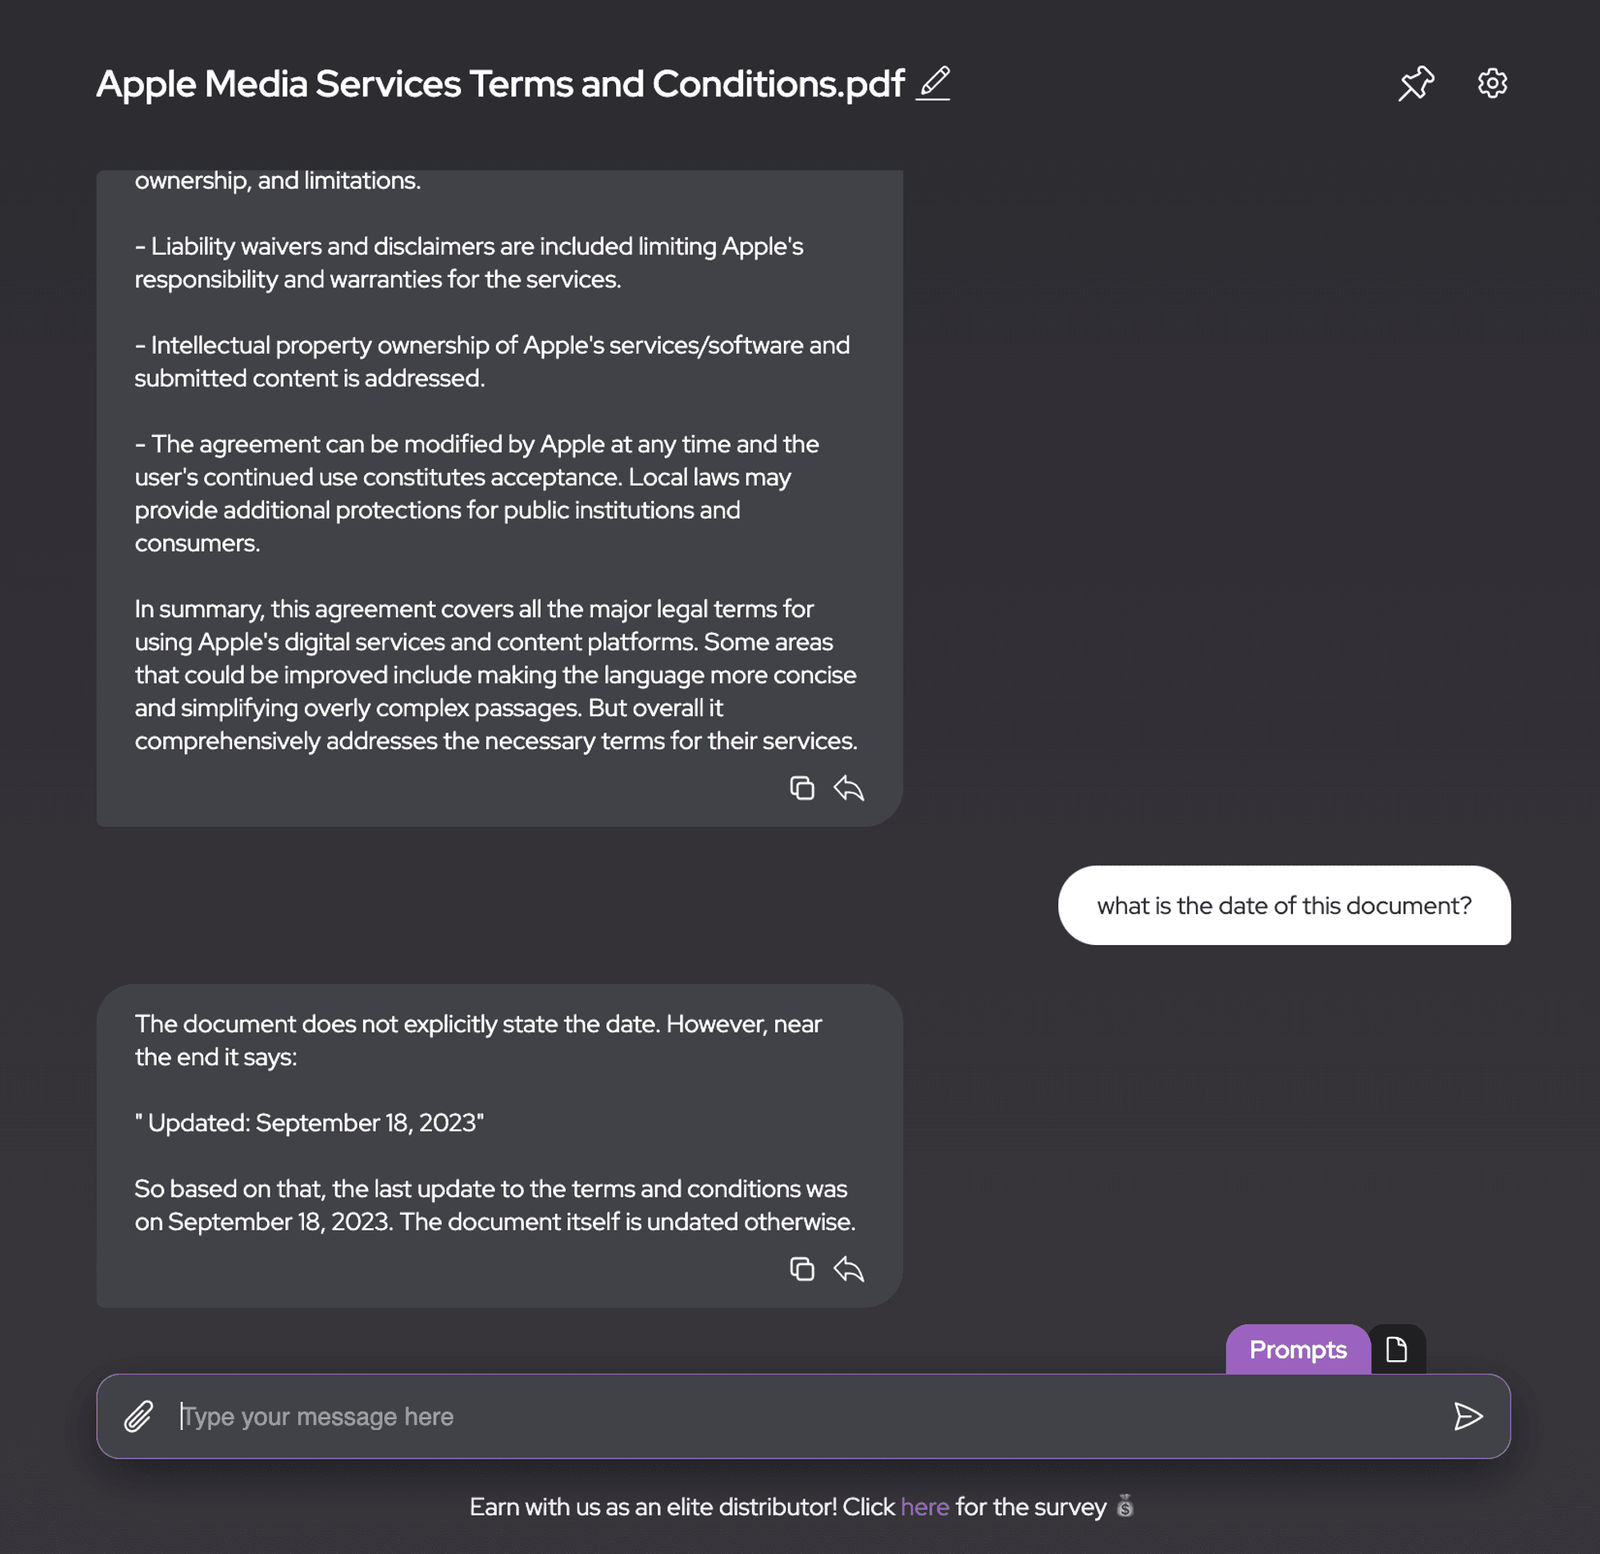
Task: Open the Prompts tab
Action: click(x=1298, y=1349)
